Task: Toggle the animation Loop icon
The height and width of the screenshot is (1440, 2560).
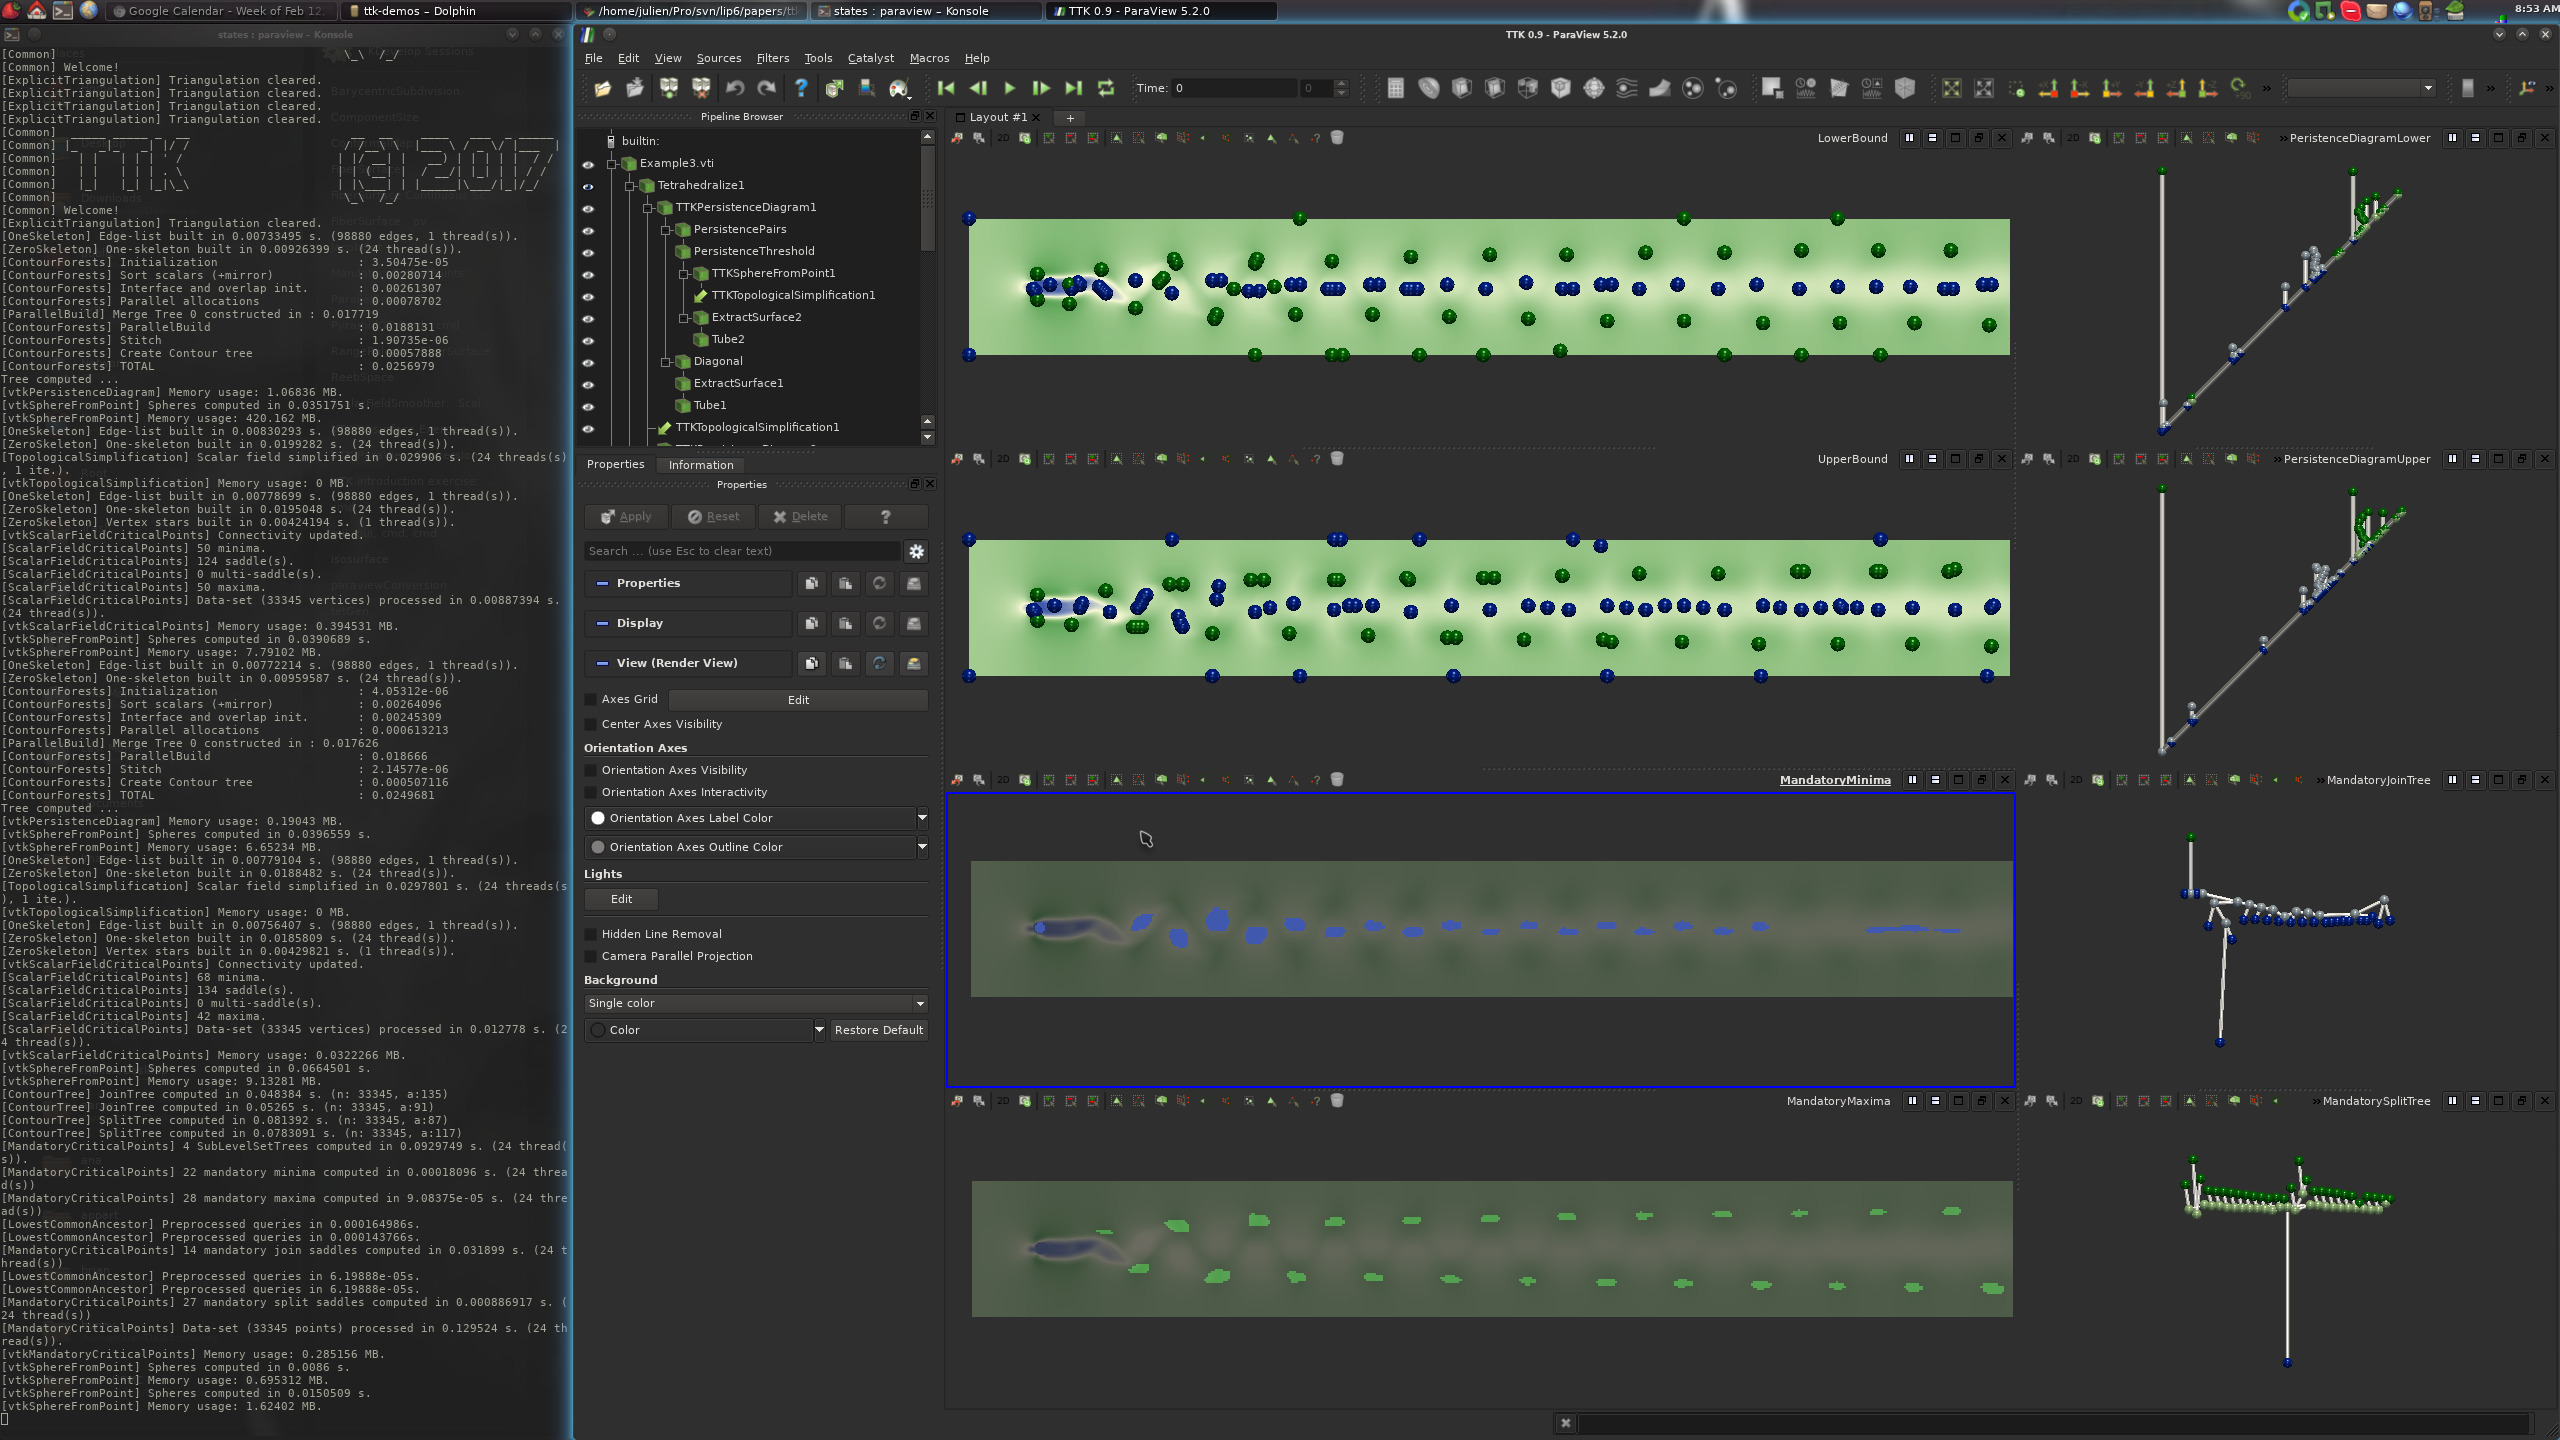Action: point(1106,89)
